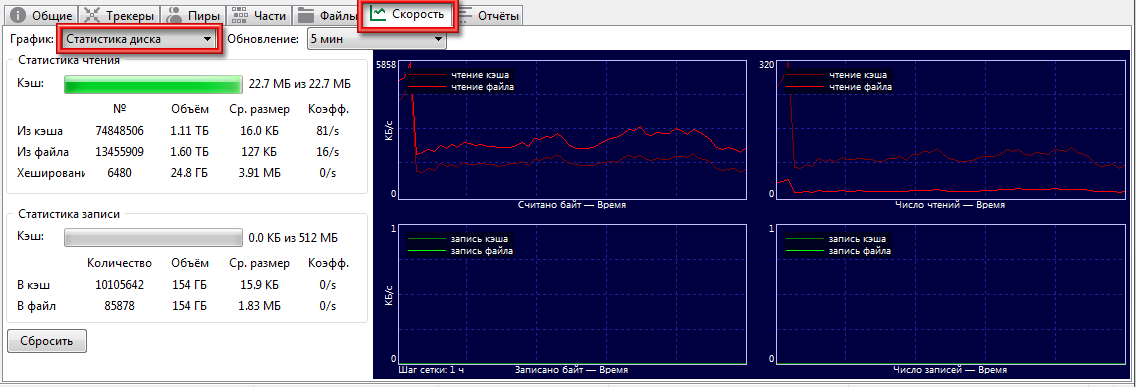The image size is (1136, 387).
Task: Click volume value 24.8 ГБ
Action: (x=190, y=173)
